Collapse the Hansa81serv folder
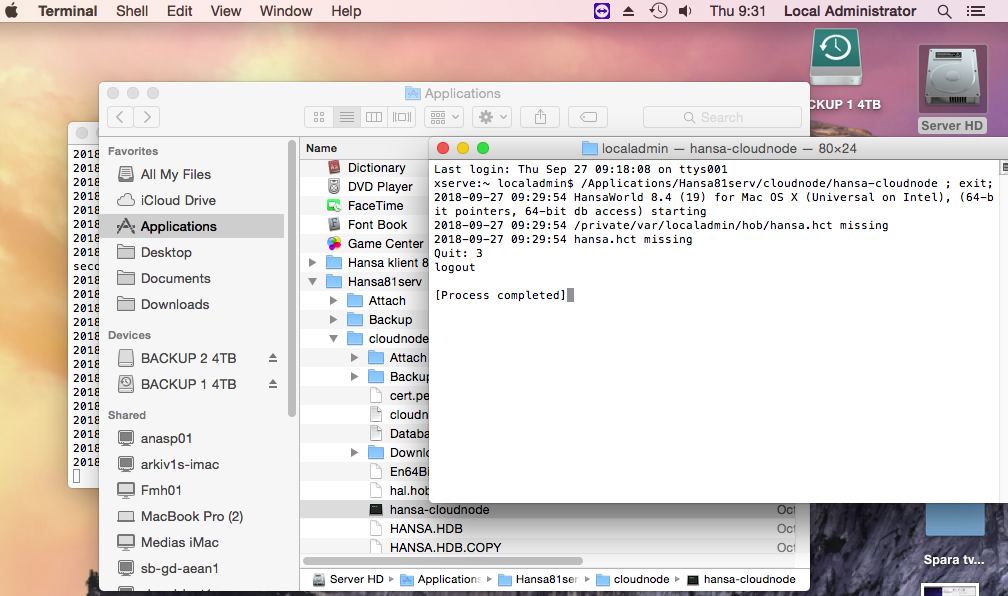Viewport: 1008px width, 596px height. point(312,282)
